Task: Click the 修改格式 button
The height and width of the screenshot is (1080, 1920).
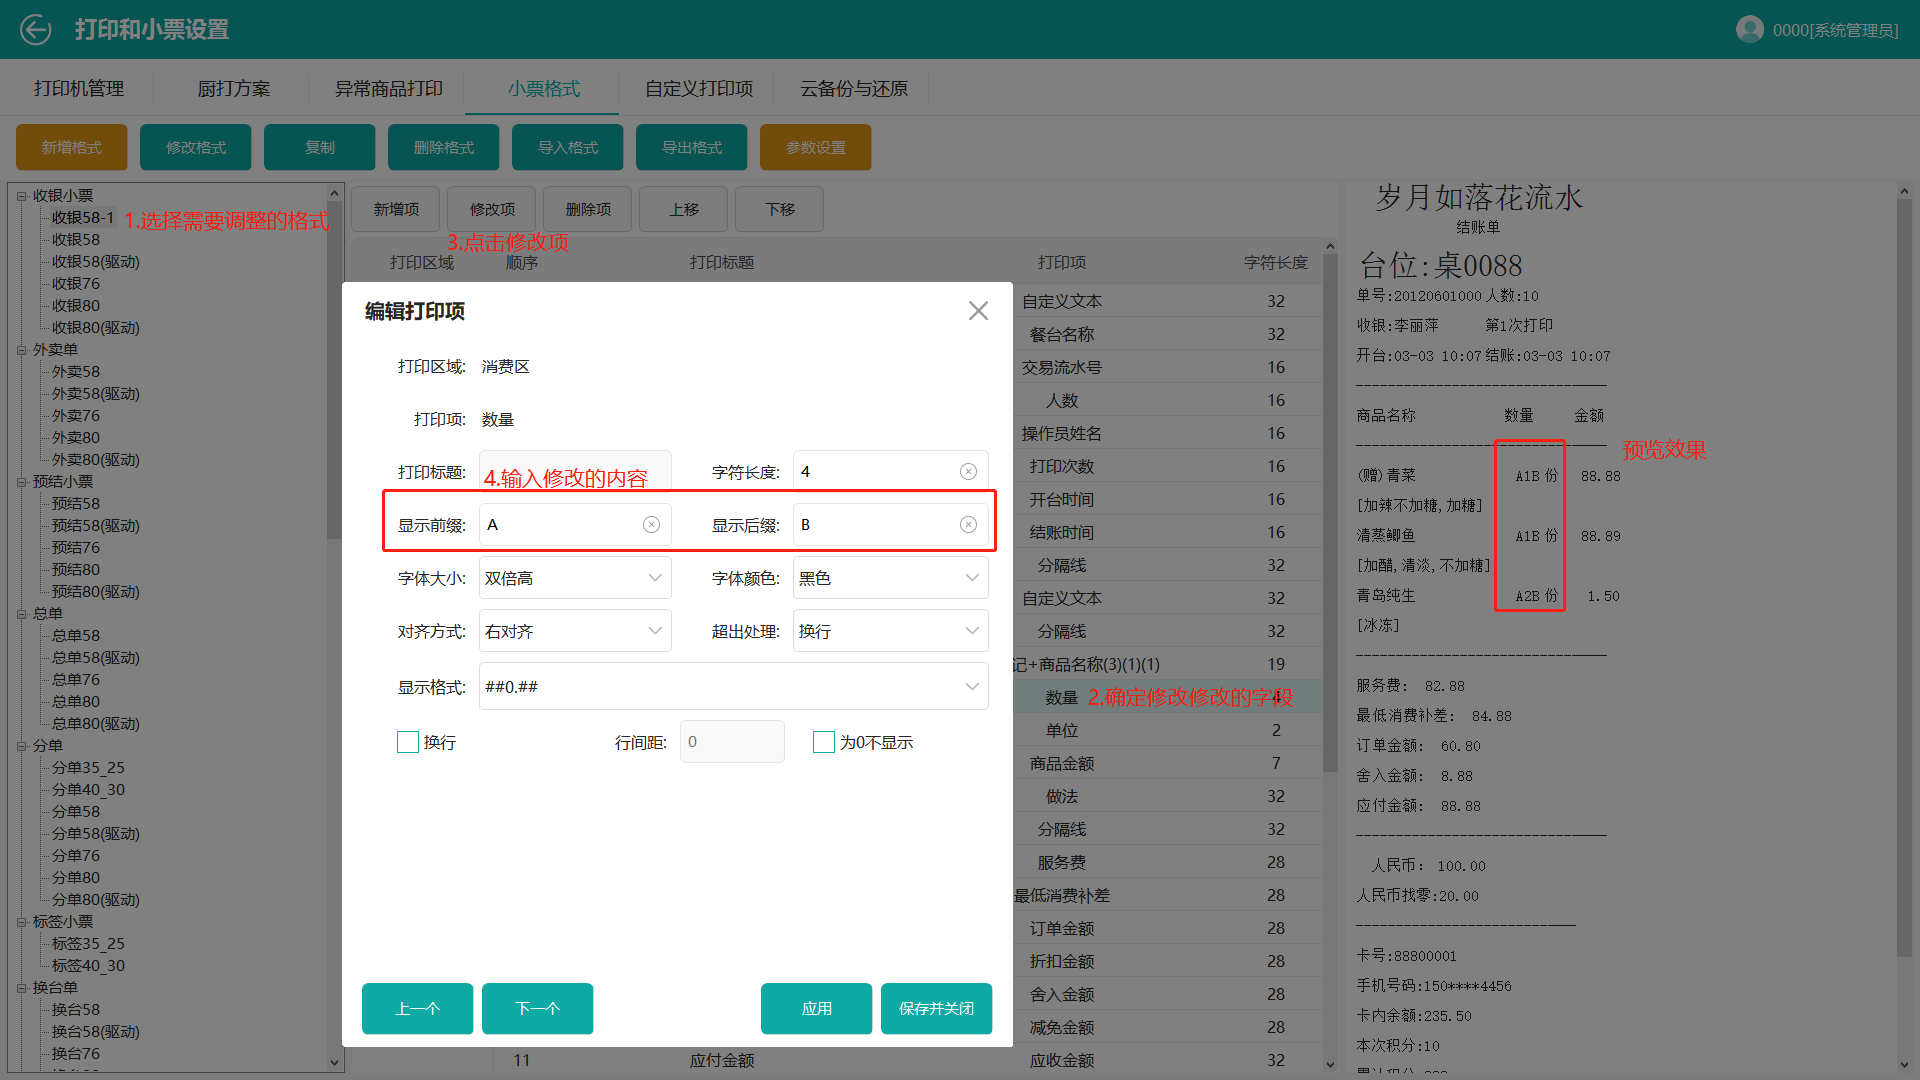Action: point(196,147)
